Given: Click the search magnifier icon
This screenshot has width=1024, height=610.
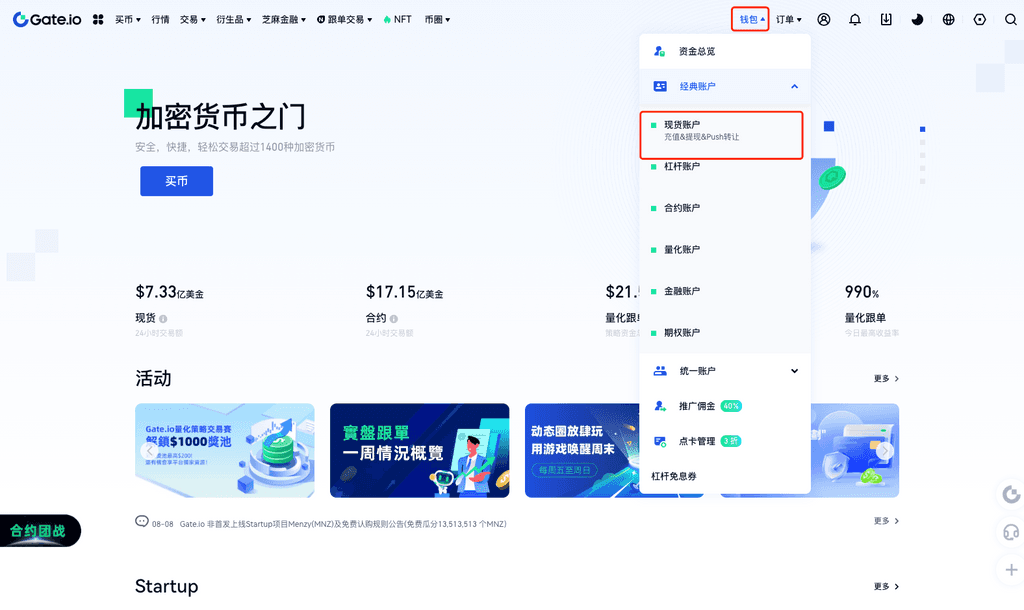Looking at the screenshot, I should (x=1010, y=19).
